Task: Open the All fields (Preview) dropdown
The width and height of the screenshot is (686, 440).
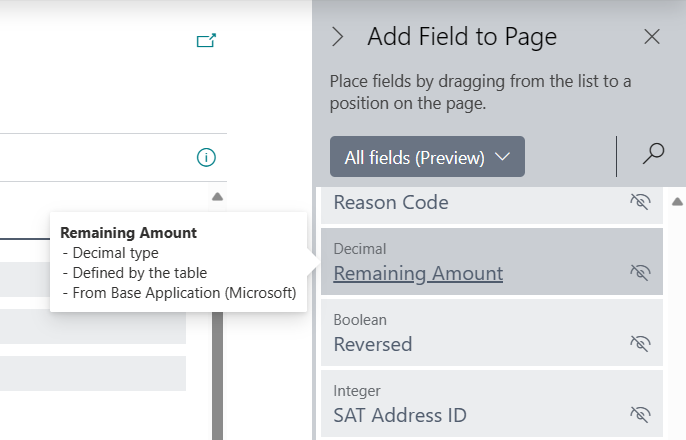Action: coord(427,157)
